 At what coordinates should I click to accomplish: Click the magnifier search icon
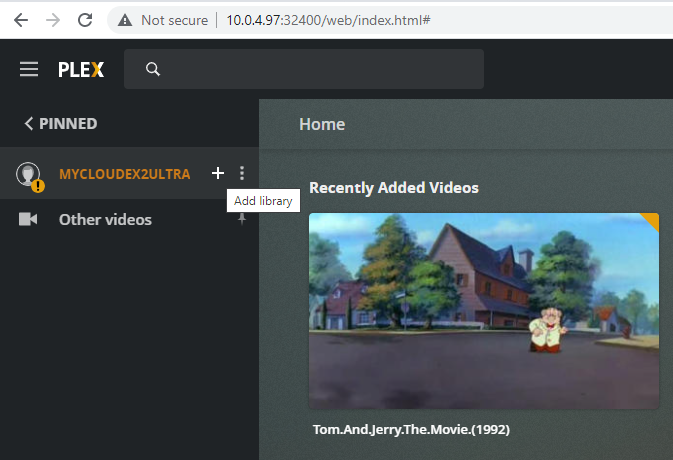[x=153, y=69]
